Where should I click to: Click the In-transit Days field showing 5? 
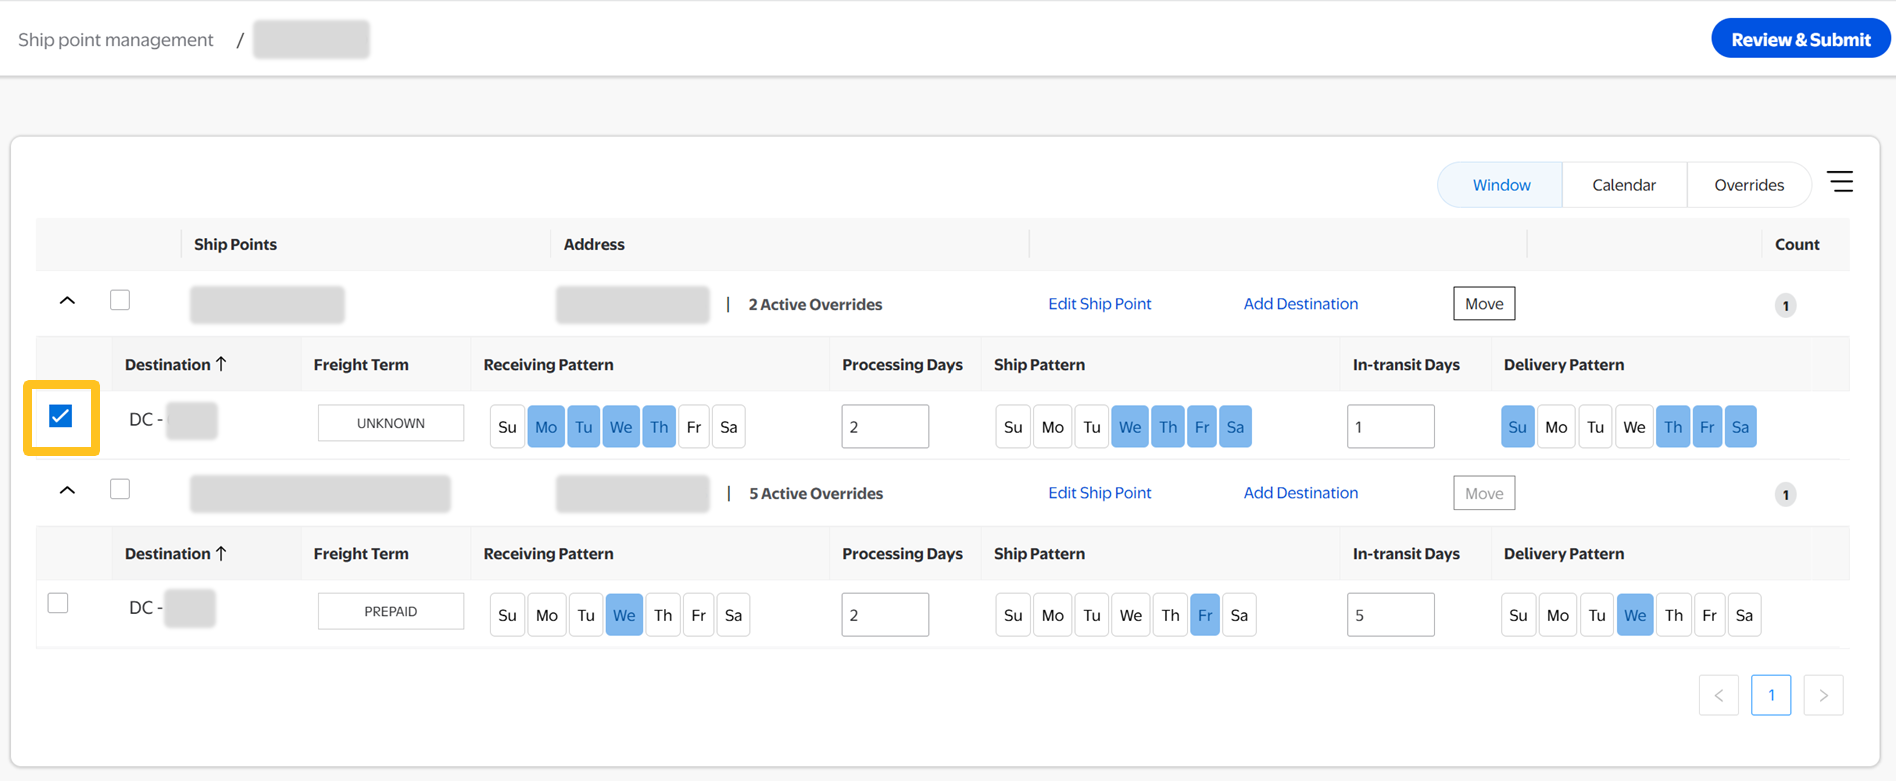1390,615
